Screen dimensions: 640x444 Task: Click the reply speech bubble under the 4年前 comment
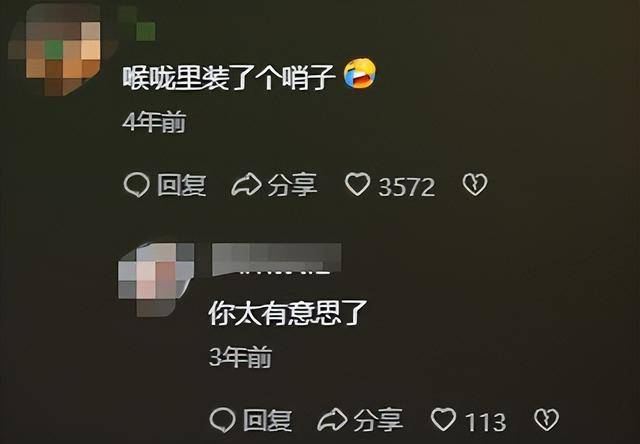(136, 185)
